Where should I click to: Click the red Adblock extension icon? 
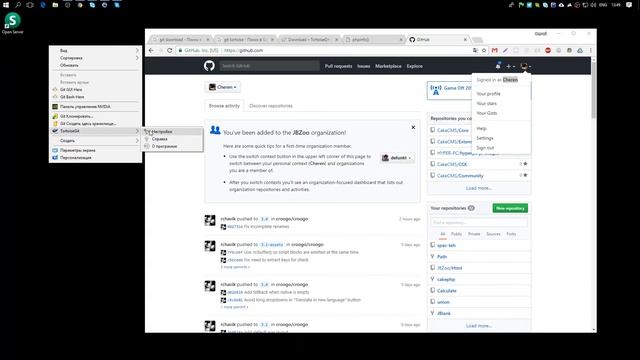tap(548, 50)
